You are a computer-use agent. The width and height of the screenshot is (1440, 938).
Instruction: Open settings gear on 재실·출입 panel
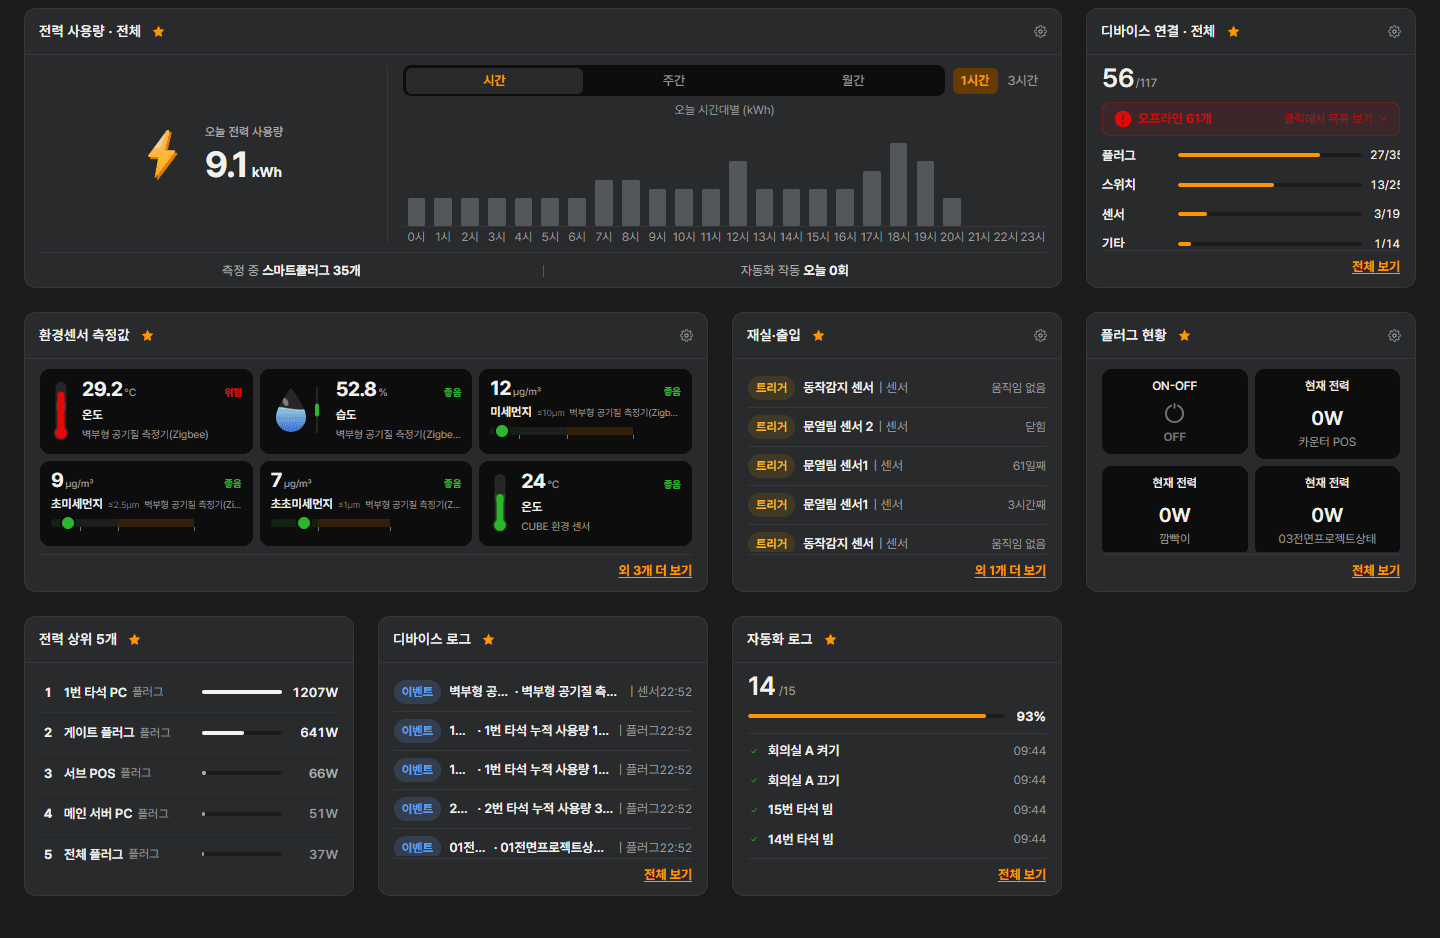click(x=1040, y=336)
